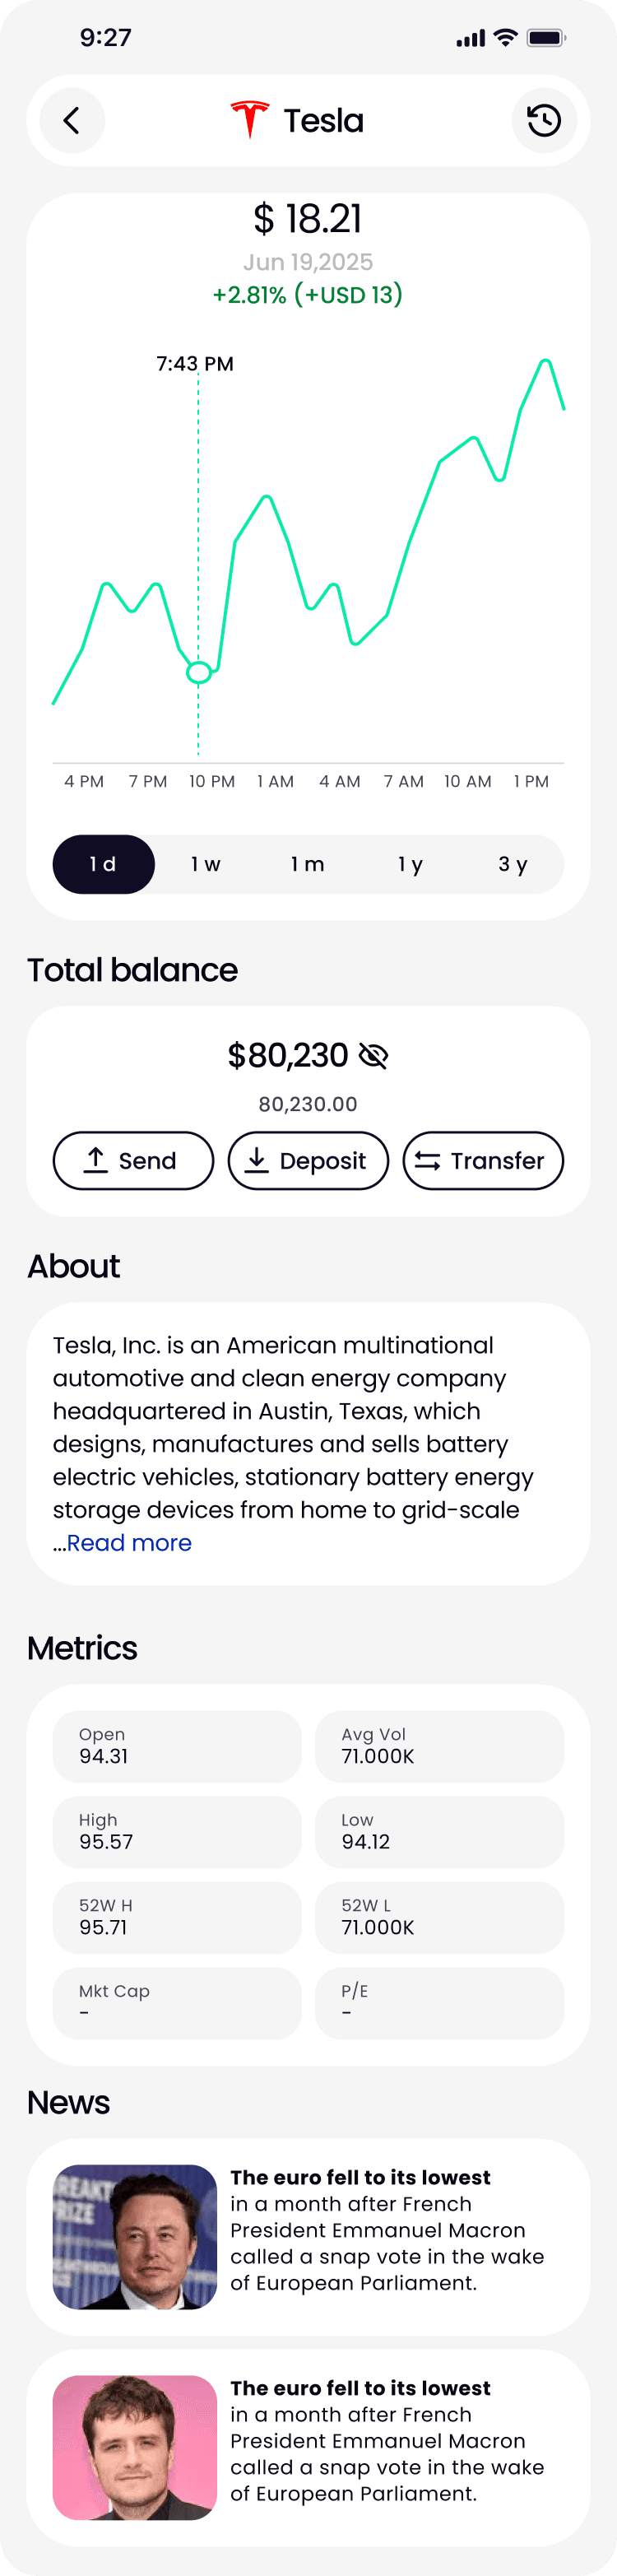Click the Transfer button
The width and height of the screenshot is (617, 2576).
coord(483,1160)
